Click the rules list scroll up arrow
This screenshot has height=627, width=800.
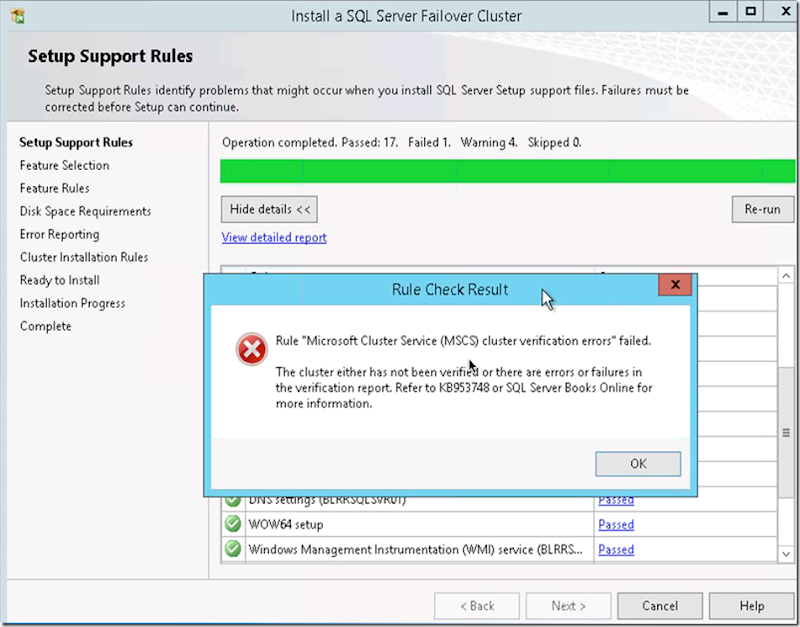pos(786,276)
